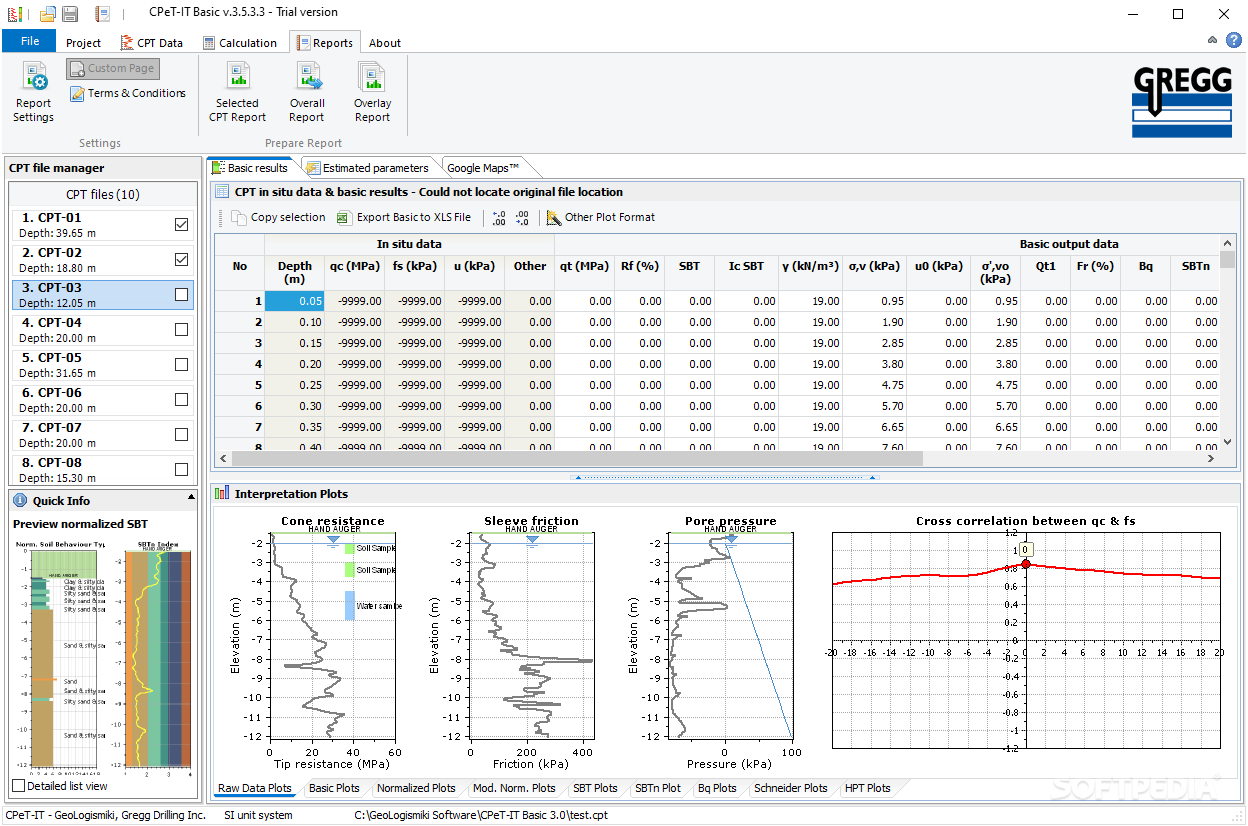Click the Interpretation Plots bar-chart icon
Screen dimensions: 1248x826
tap(222, 493)
